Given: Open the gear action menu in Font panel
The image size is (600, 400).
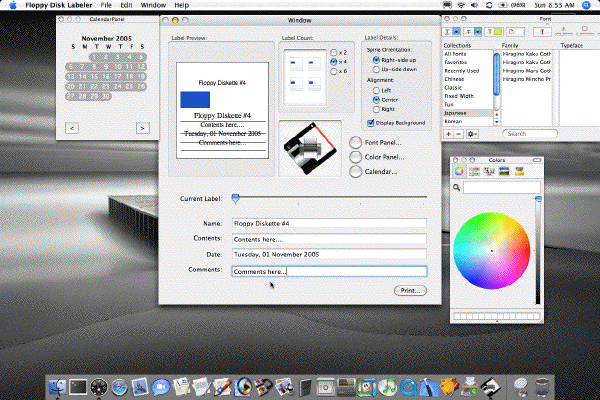Looking at the screenshot, I should [x=472, y=134].
